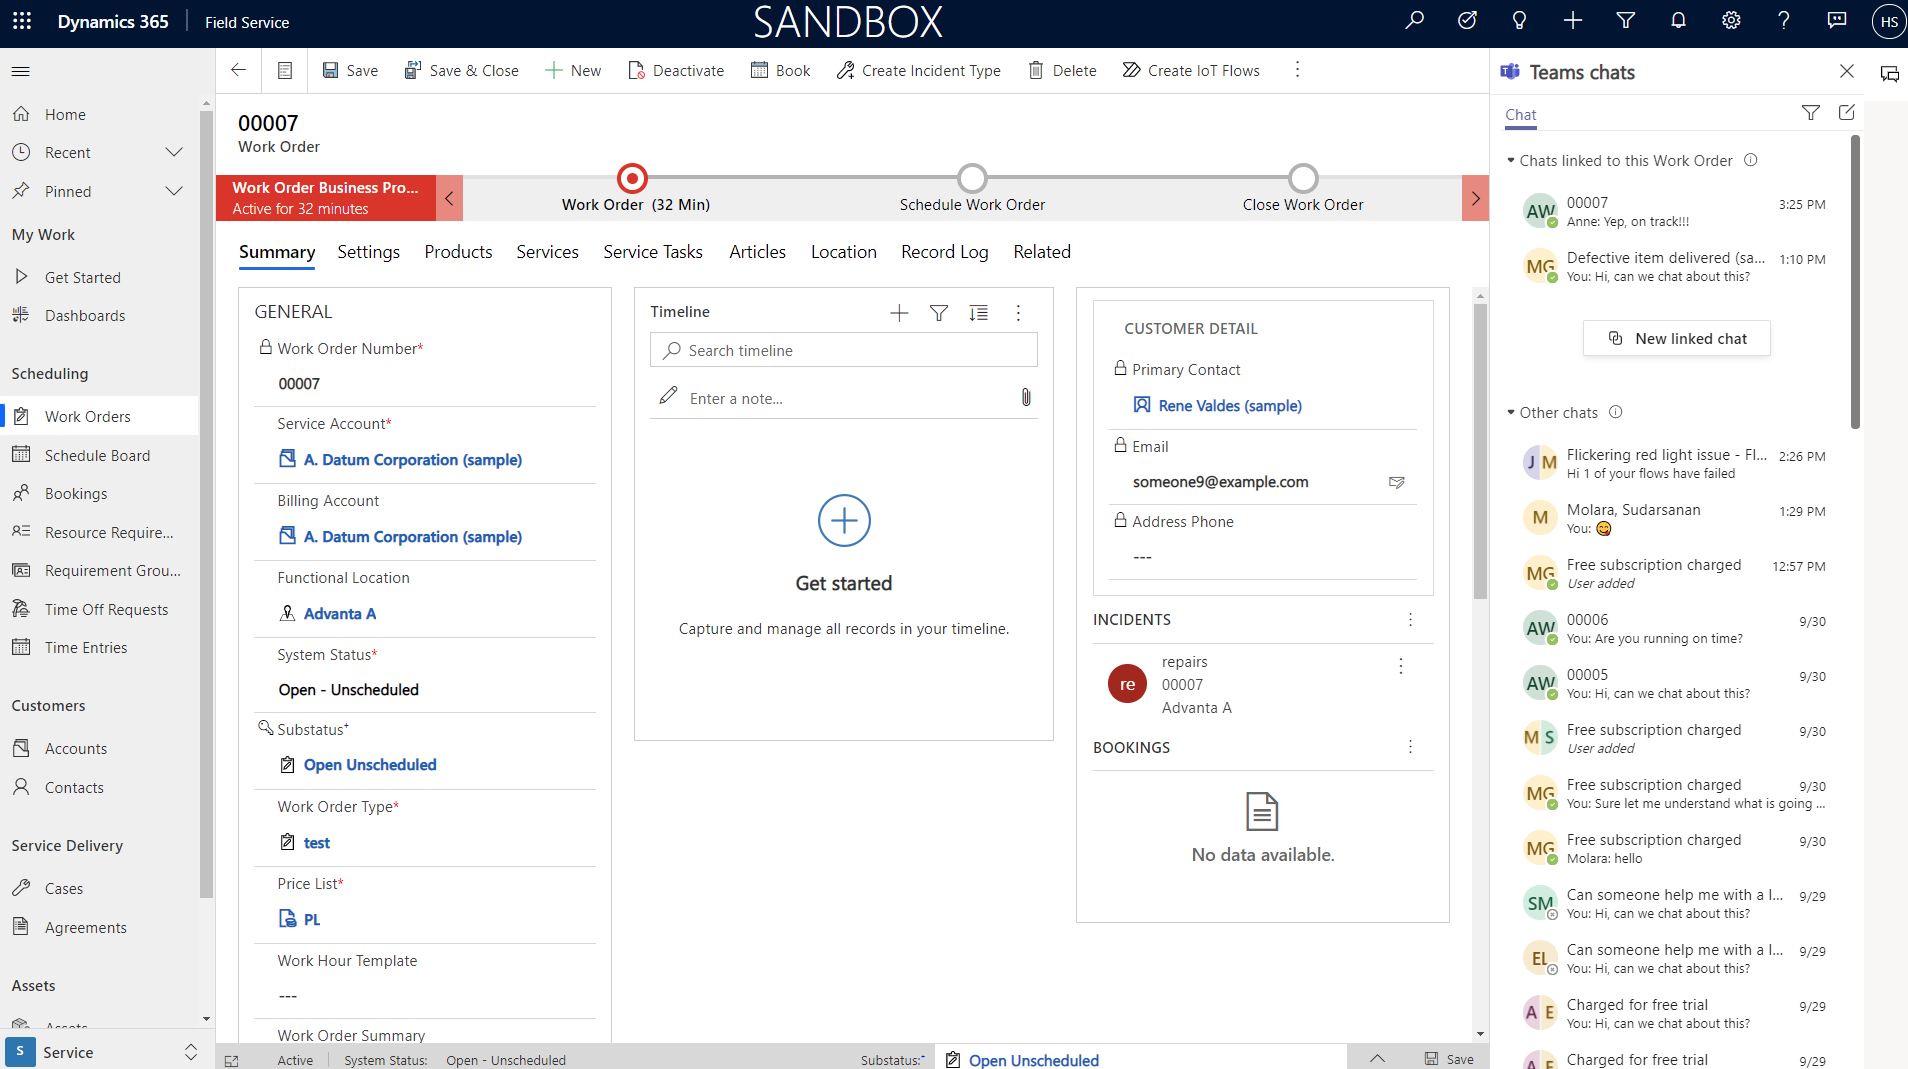Screen dimensions: 1908x1069
Task: Click the New linked chat button
Action: 1676,338
